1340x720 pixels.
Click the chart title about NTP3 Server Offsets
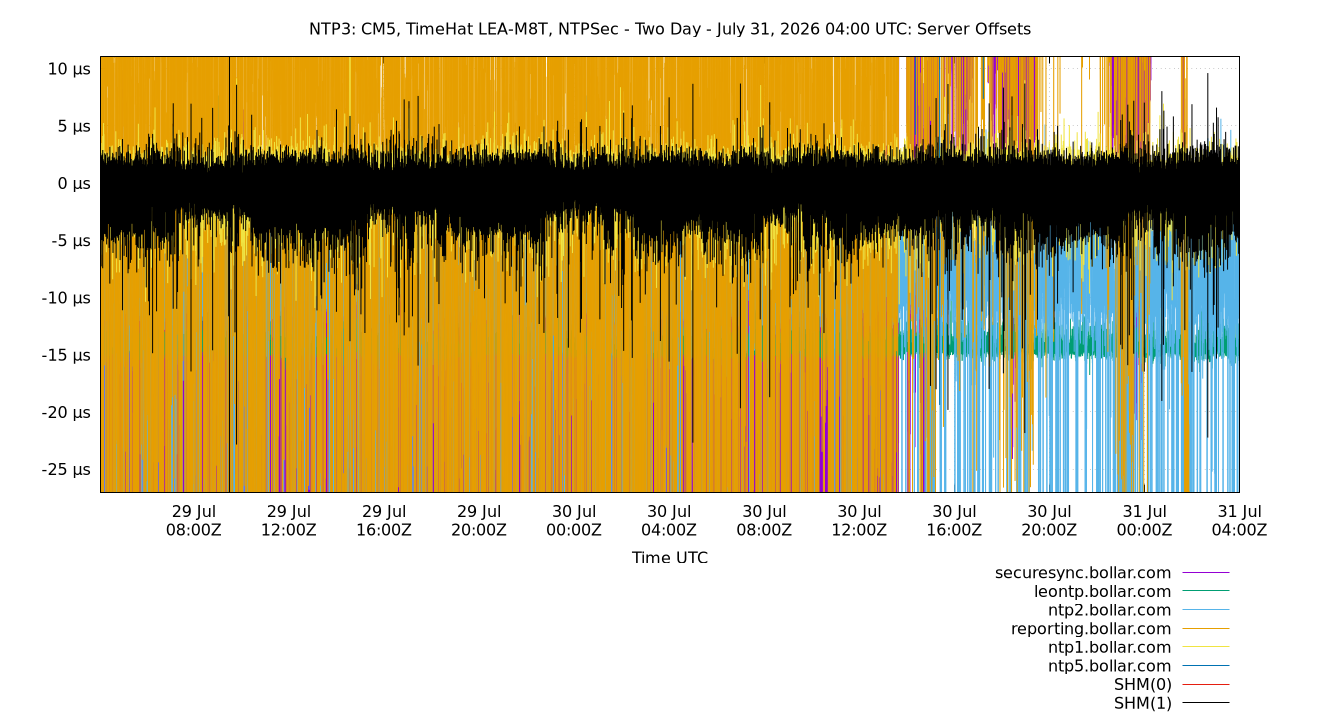point(670,29)
